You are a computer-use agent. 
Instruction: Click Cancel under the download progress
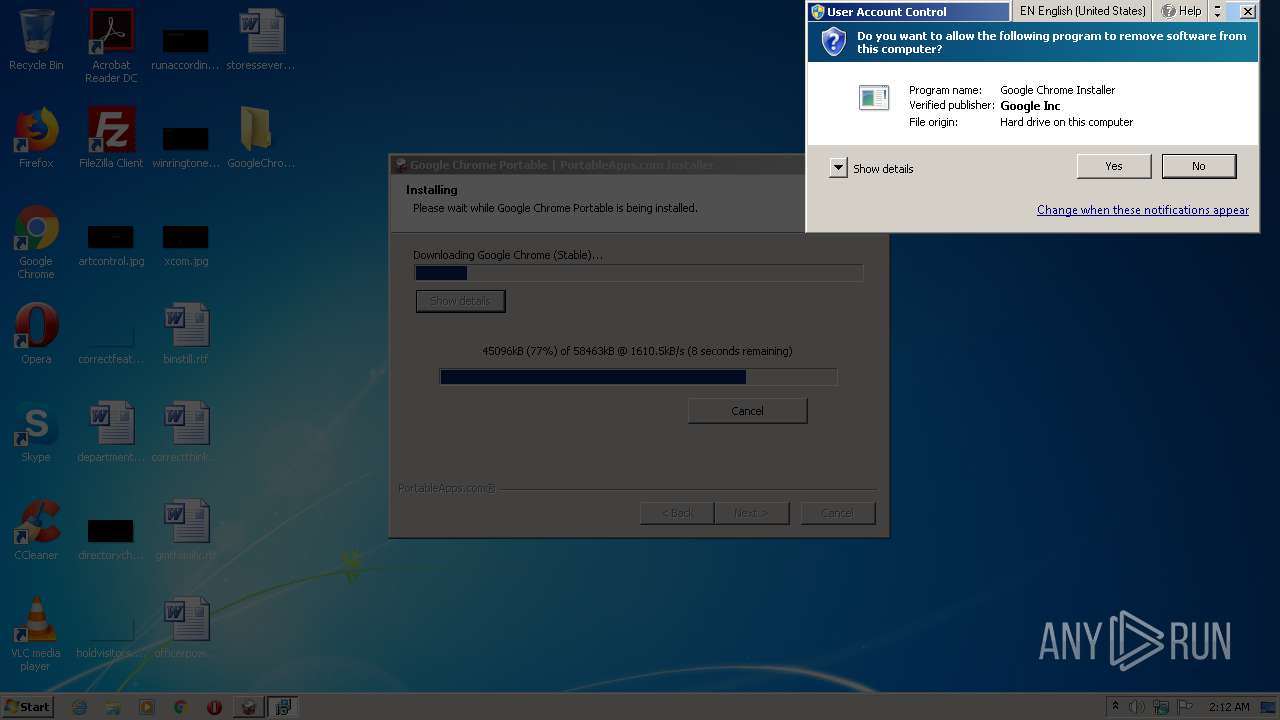747,411
